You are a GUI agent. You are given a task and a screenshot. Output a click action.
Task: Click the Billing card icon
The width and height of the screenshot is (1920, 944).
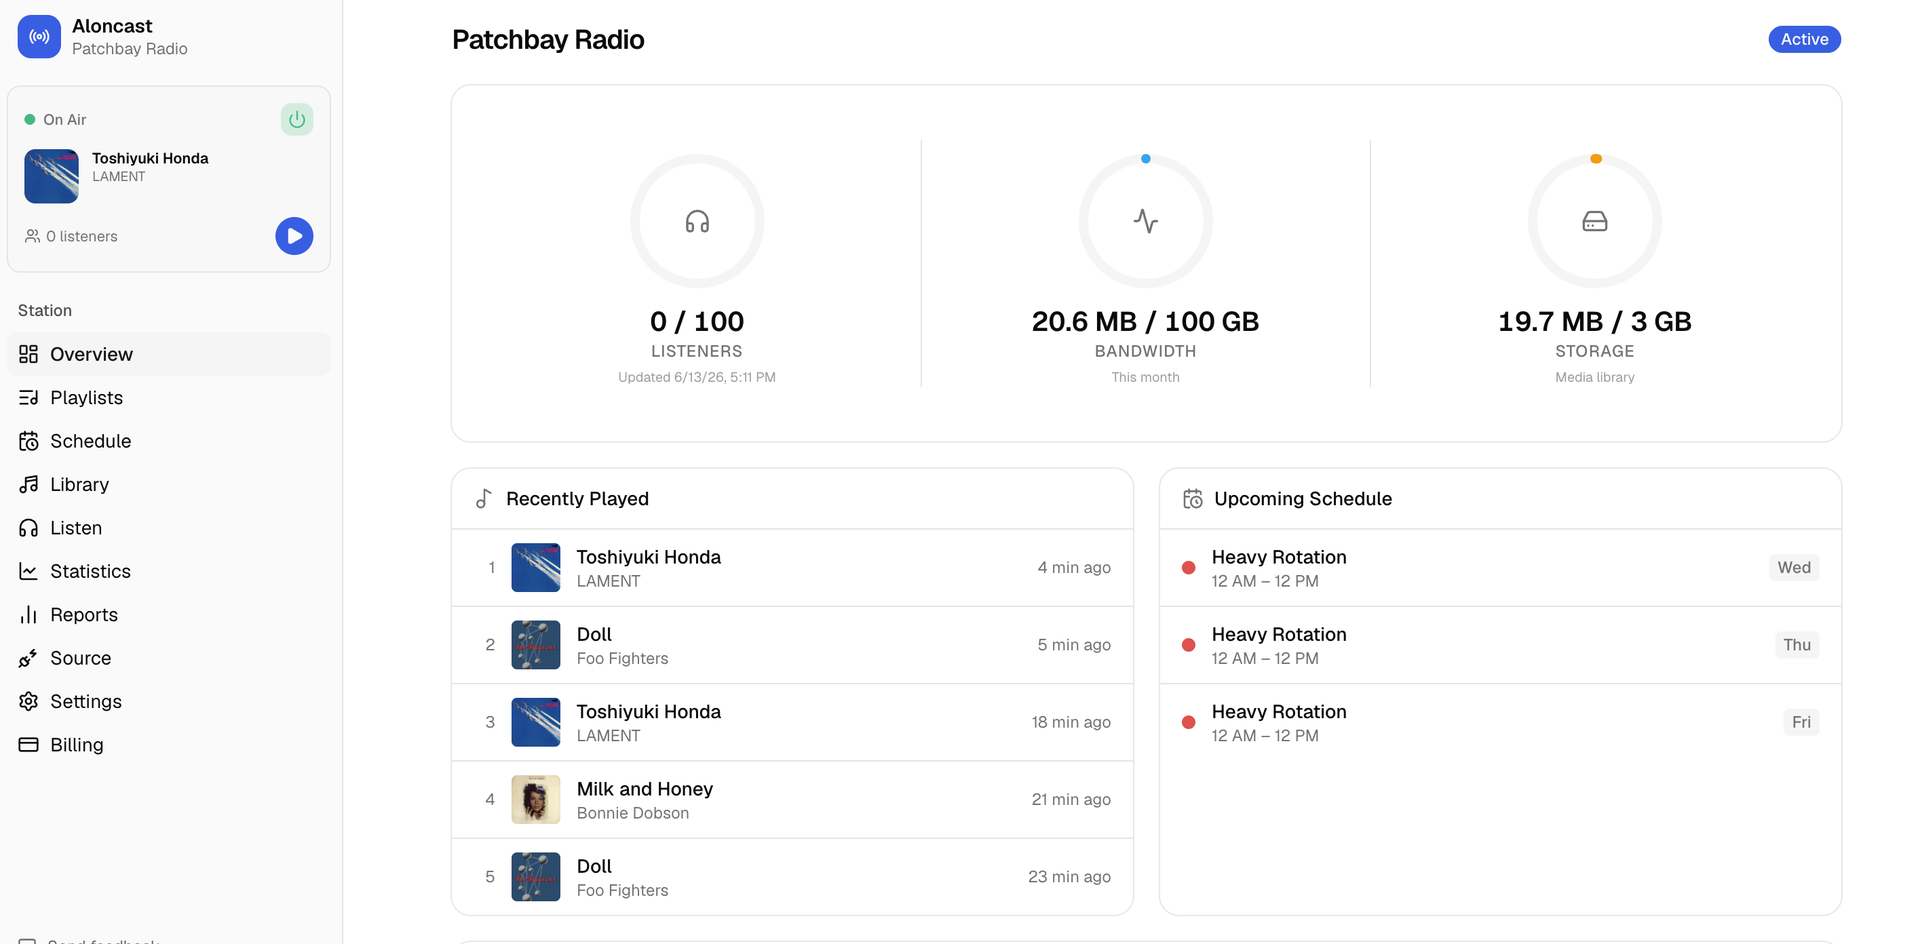pyautogui.click(x=29, y=745)
